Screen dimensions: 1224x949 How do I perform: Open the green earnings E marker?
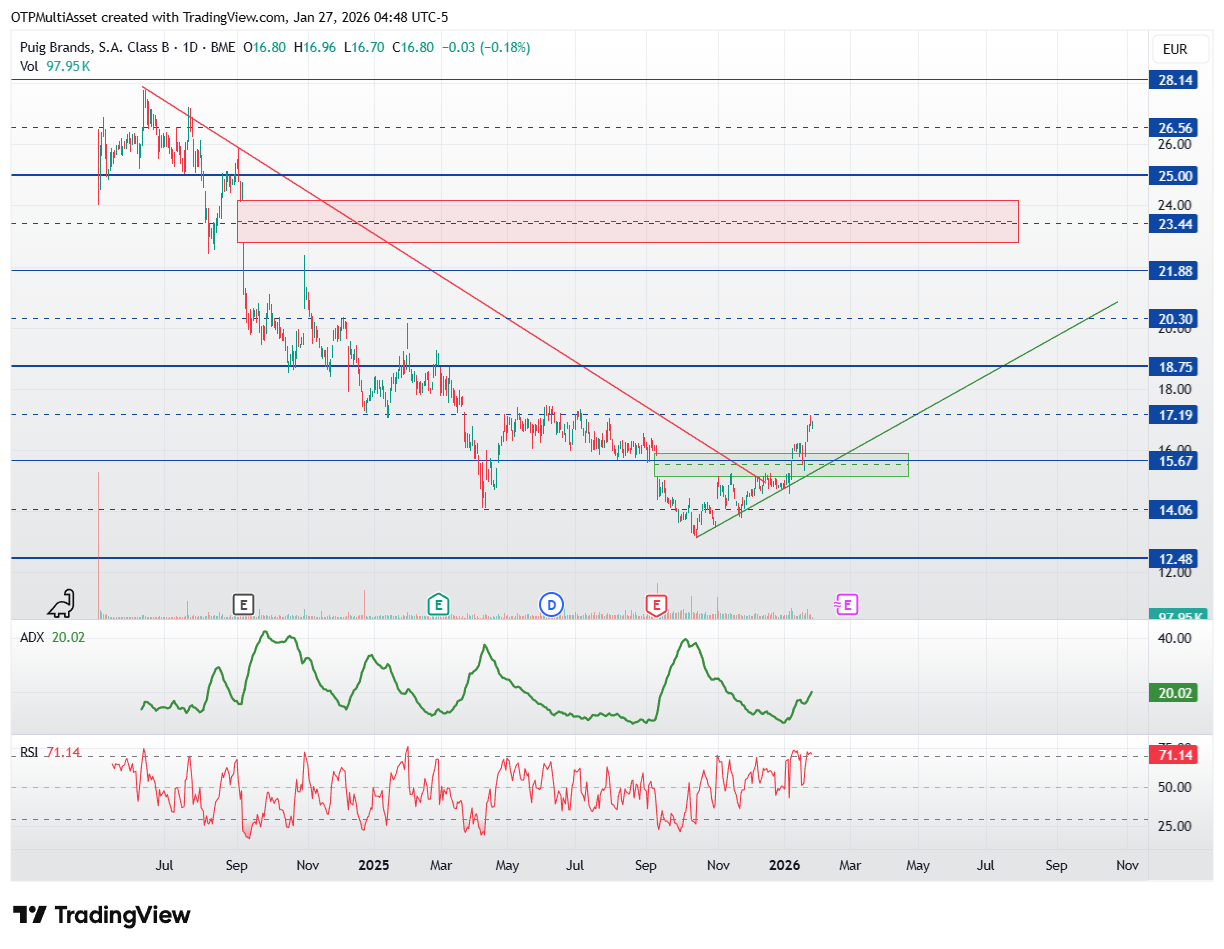pos(437,604)
